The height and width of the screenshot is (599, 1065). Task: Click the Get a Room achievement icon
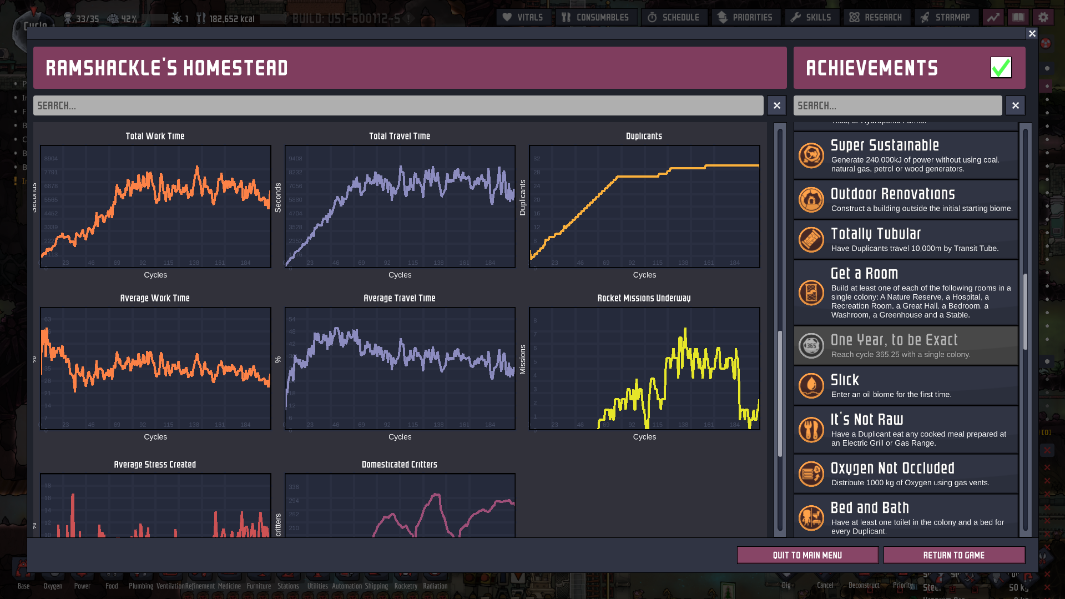[x=810, y=292]
